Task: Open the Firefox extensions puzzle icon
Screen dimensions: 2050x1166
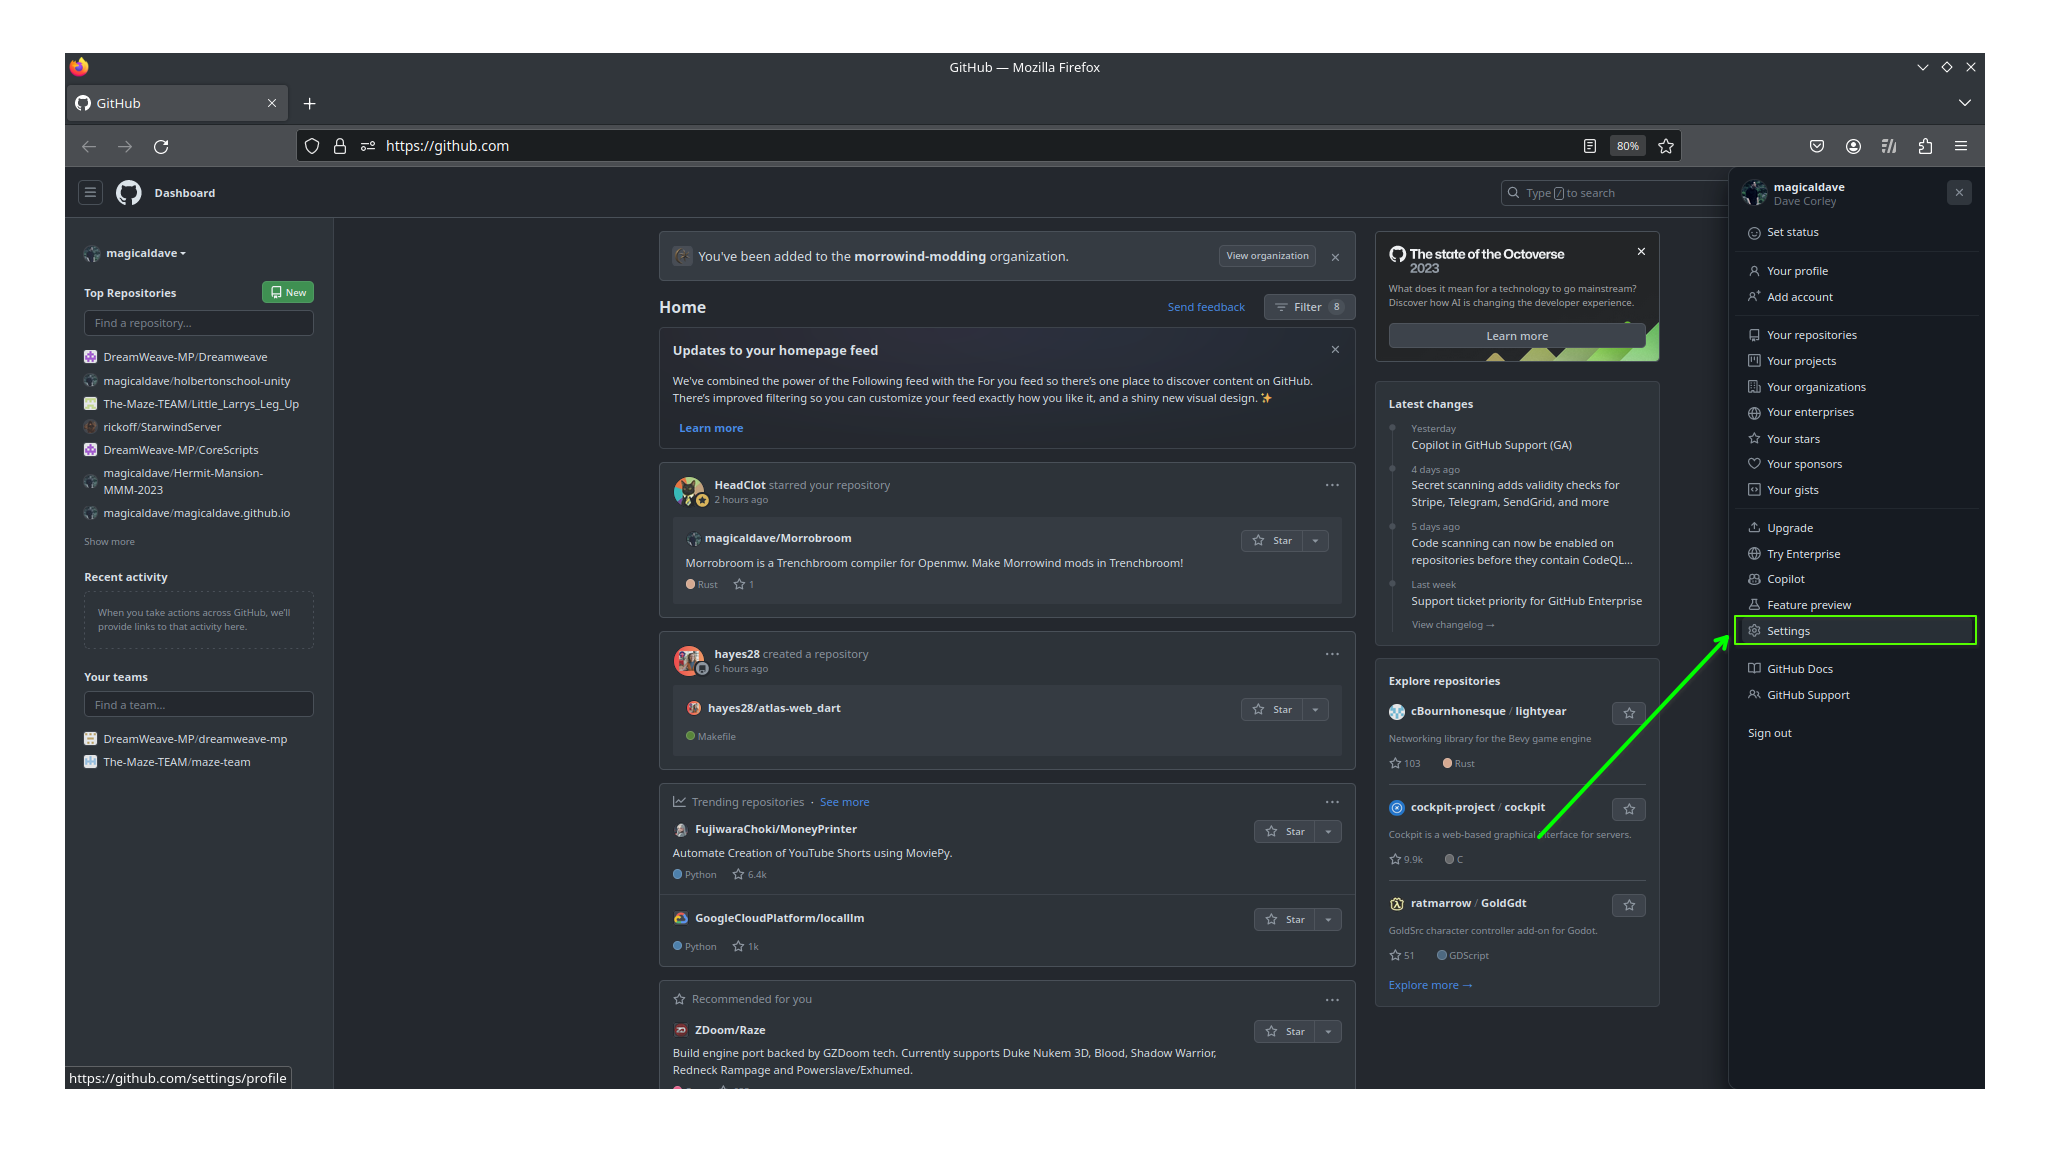Action: 1925,146
